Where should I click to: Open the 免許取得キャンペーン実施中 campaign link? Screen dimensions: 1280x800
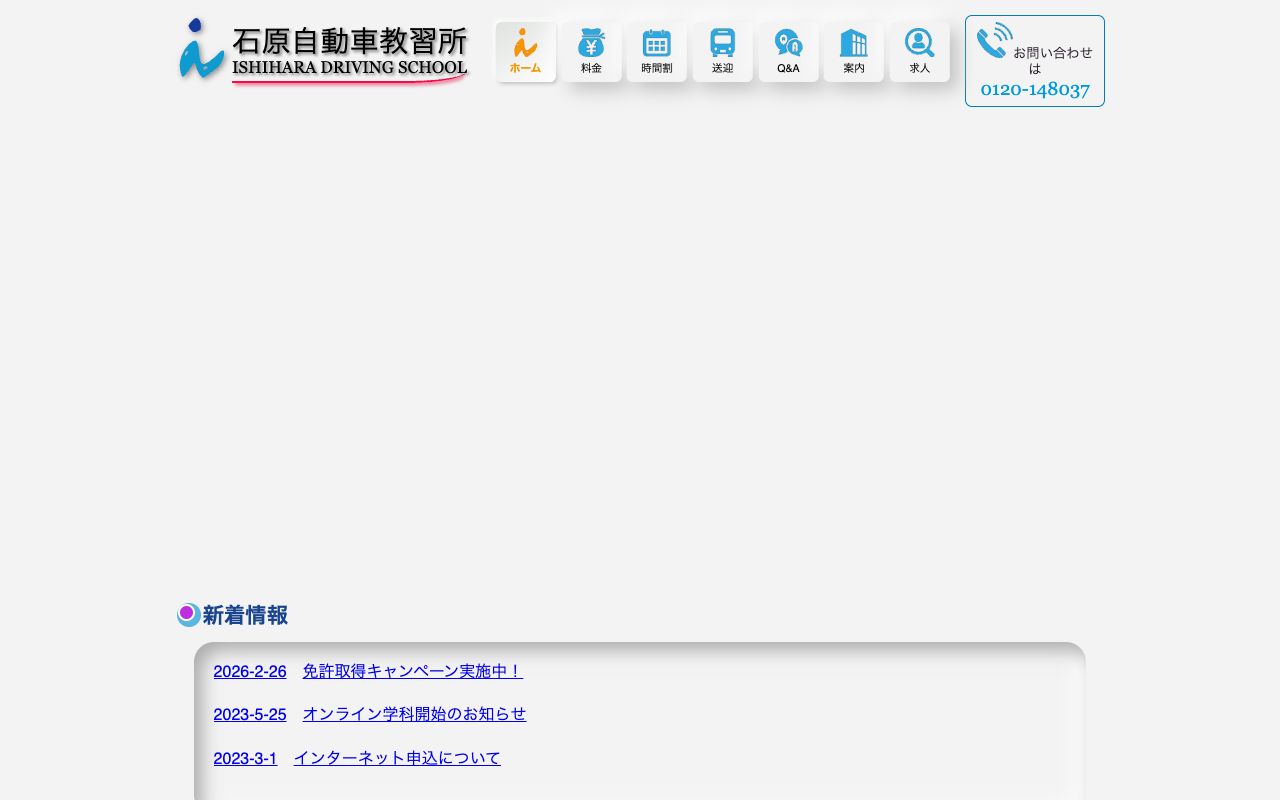tap(413, 671)
